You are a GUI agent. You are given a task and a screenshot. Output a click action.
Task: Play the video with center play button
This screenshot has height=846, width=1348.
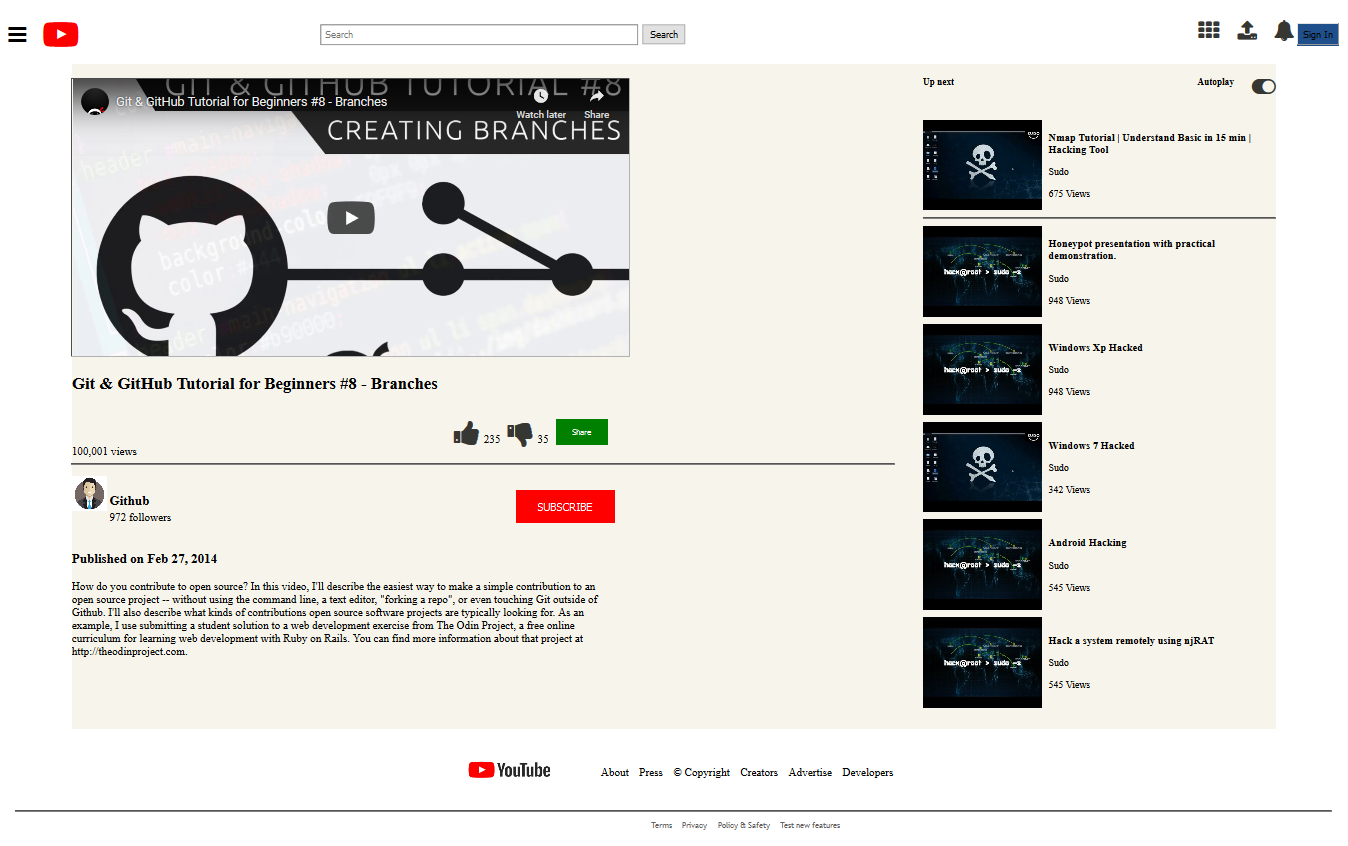click(351, 218)
